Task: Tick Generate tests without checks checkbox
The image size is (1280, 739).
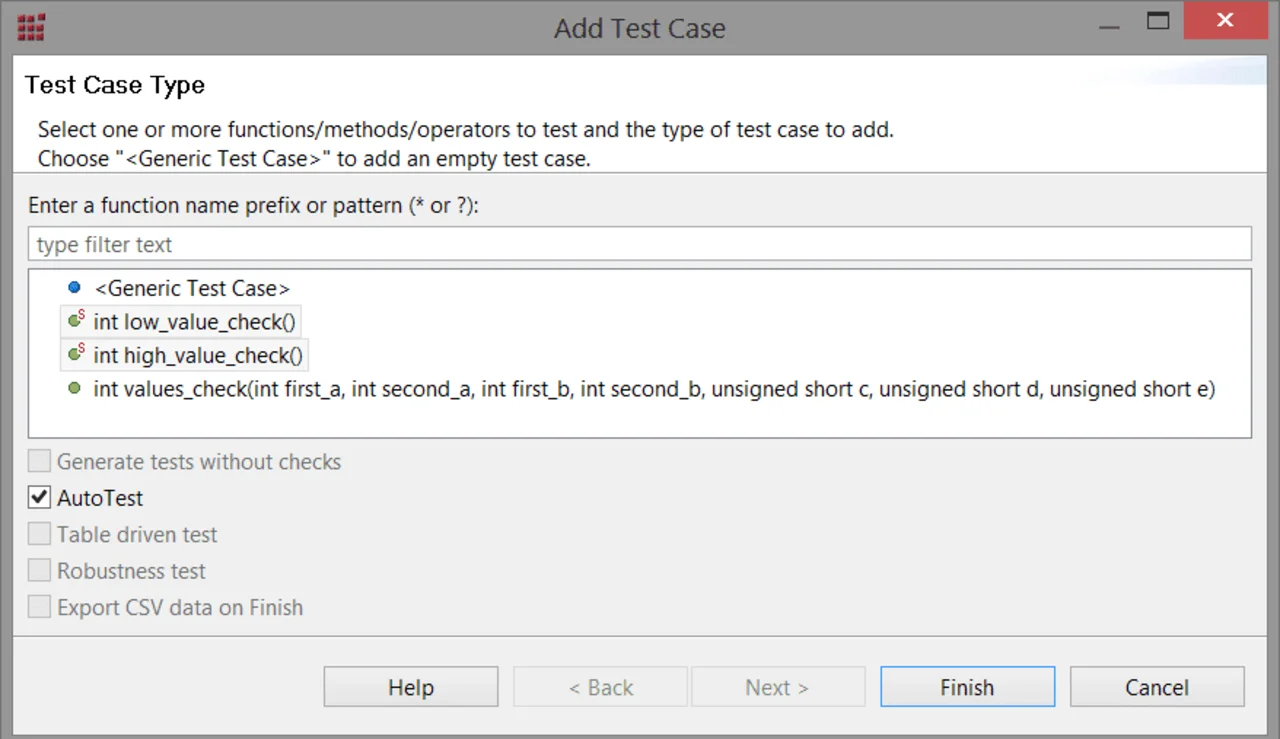Action: [39, 461]
